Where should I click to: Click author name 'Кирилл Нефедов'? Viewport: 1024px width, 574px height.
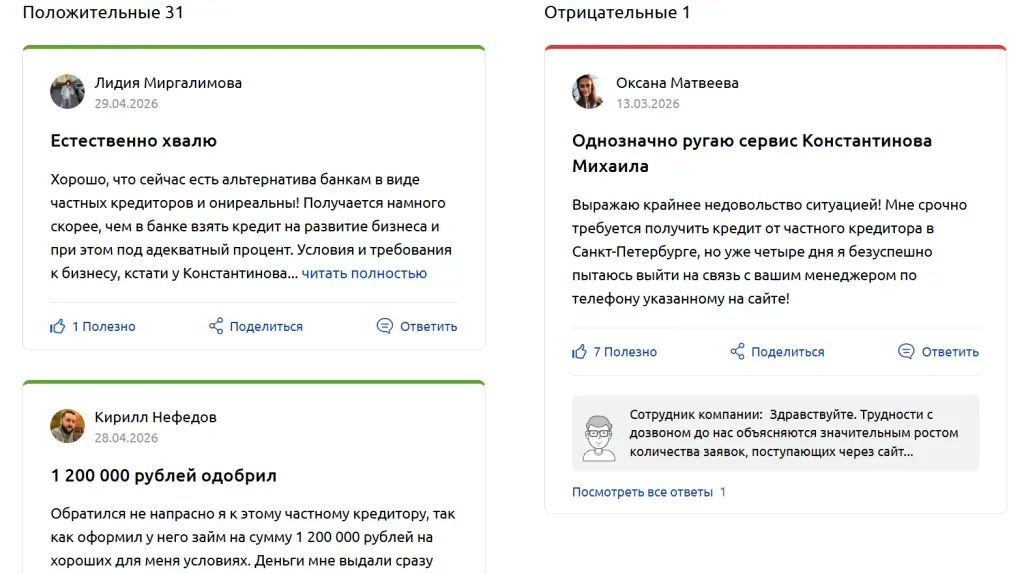click(x=155, y=417)
